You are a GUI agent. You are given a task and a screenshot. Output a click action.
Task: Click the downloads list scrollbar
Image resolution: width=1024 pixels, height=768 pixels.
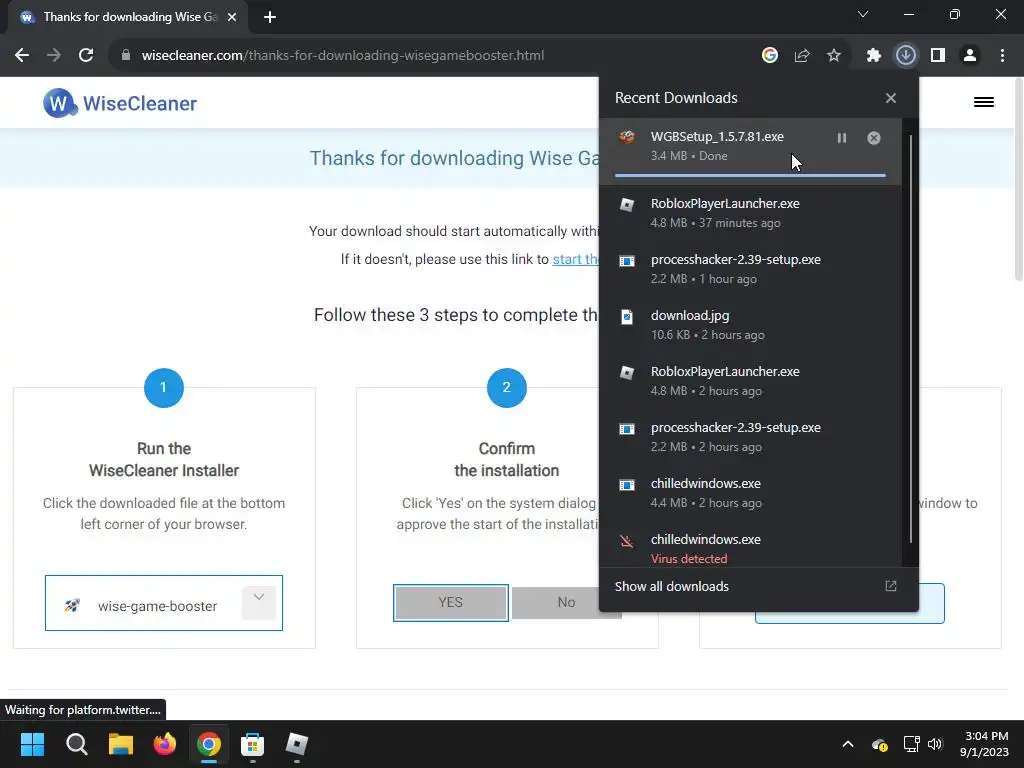pyautogui.click(x=910, y=338)
